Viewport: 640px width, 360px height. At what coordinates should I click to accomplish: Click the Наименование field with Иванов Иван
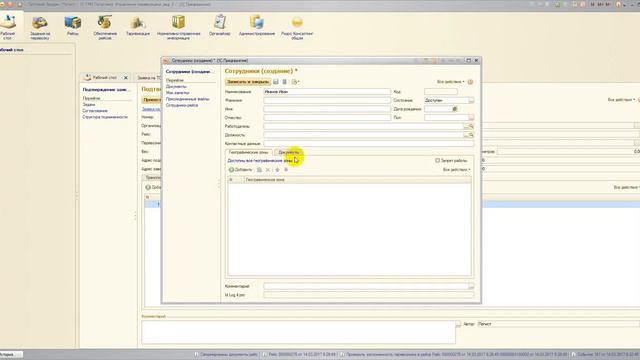[x=327, y=92]
